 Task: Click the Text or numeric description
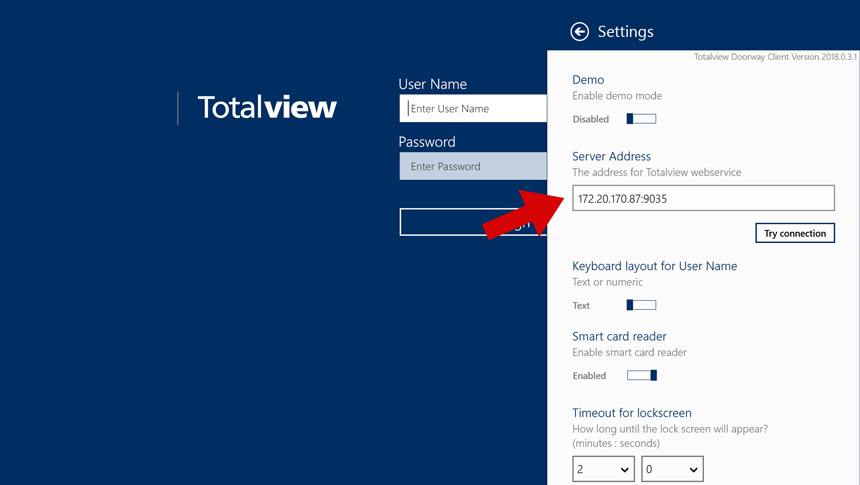(x=607, y=282)
